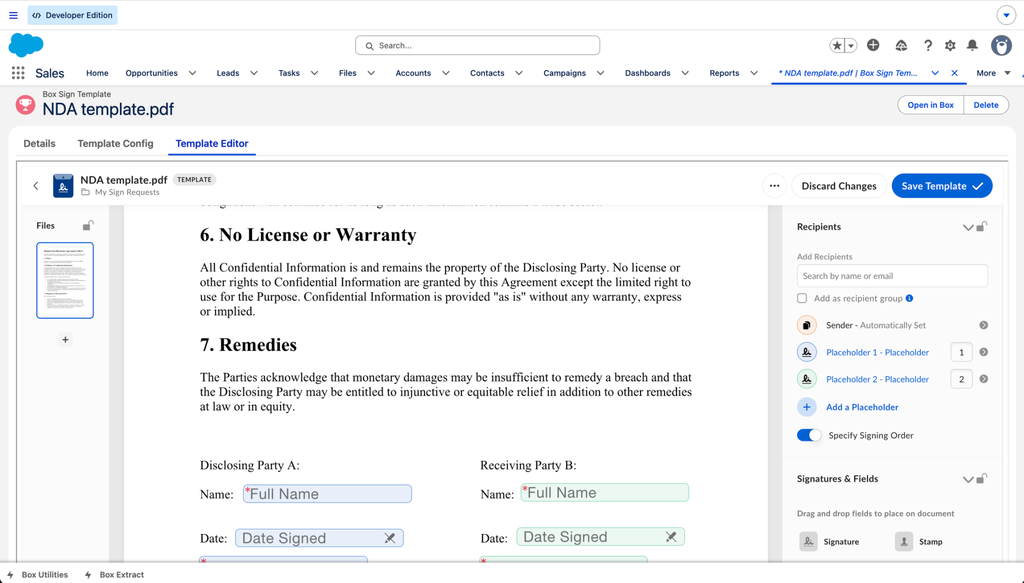Open user profile avatar
This screenshot has width=1024, height=583.
[x=1001, y=45]
